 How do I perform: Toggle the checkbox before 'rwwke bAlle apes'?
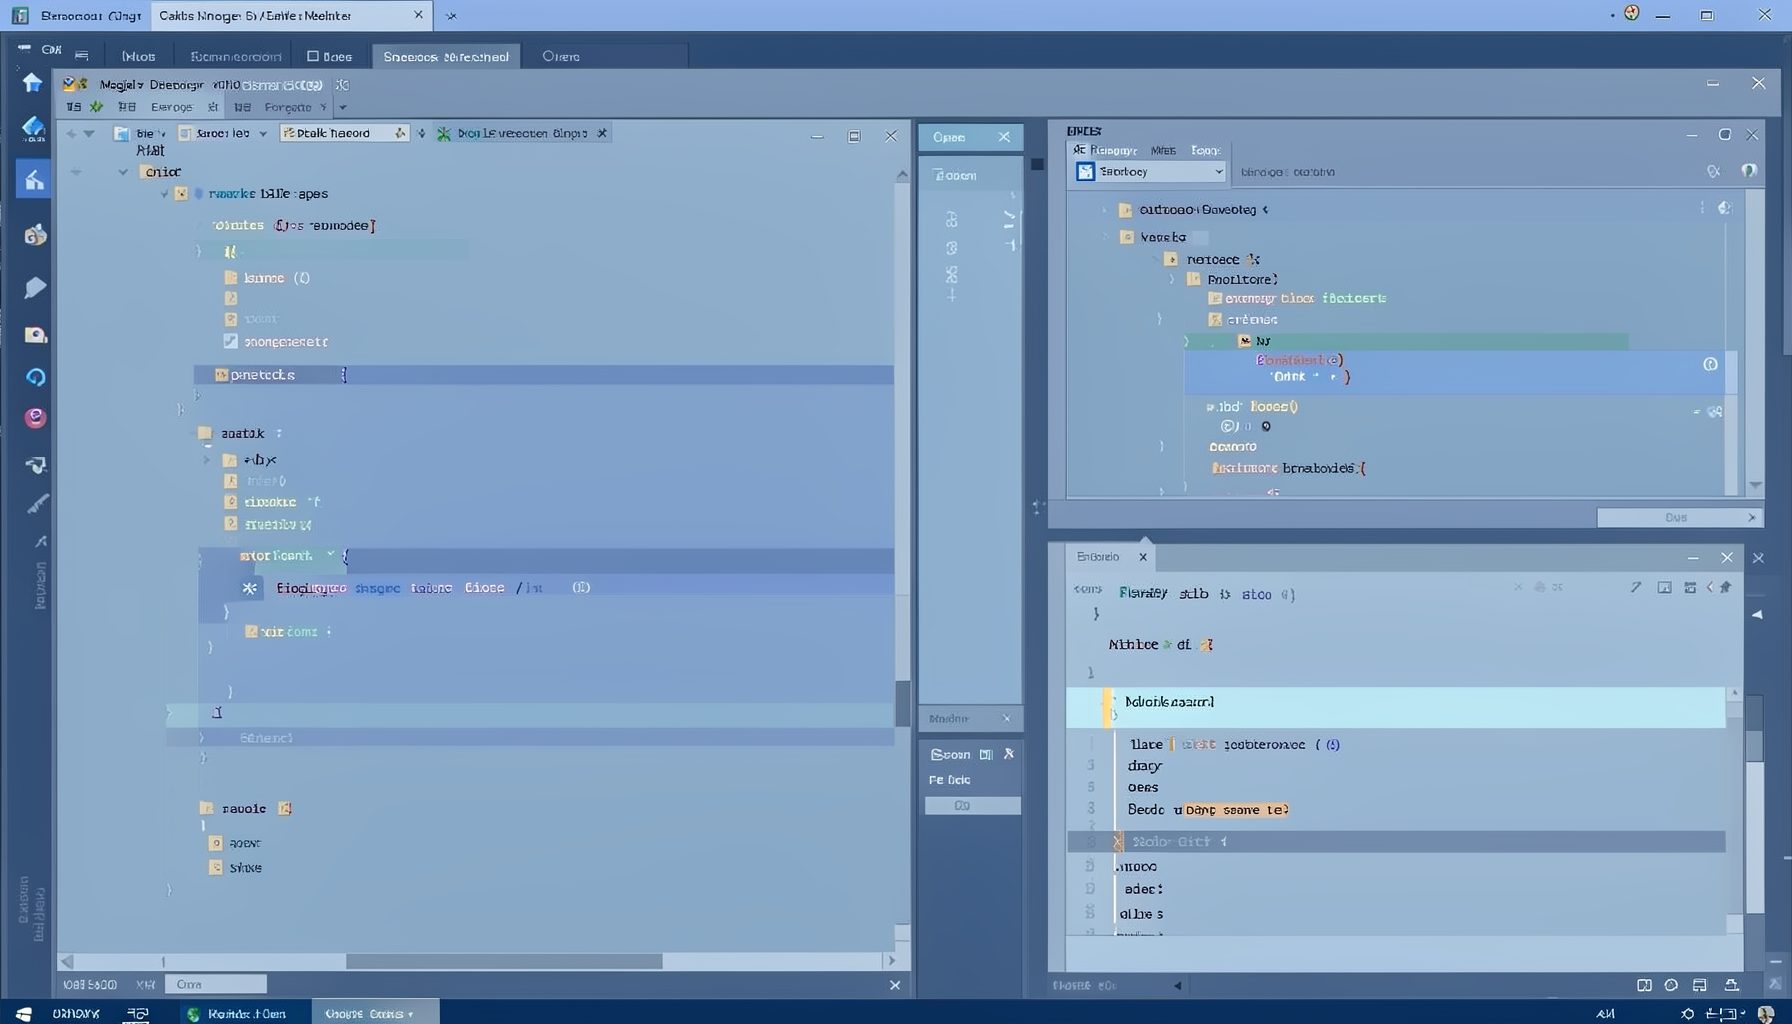point(181,193)
